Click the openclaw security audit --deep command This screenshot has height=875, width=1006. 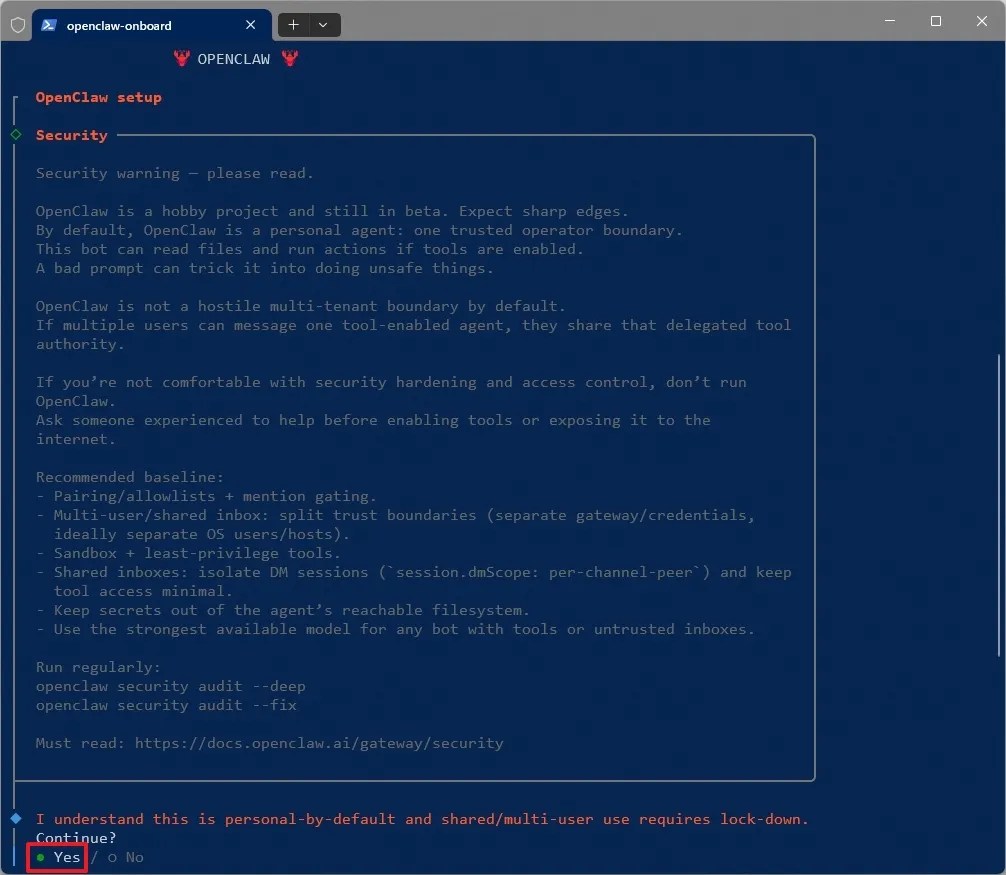[x=170, y=686]
